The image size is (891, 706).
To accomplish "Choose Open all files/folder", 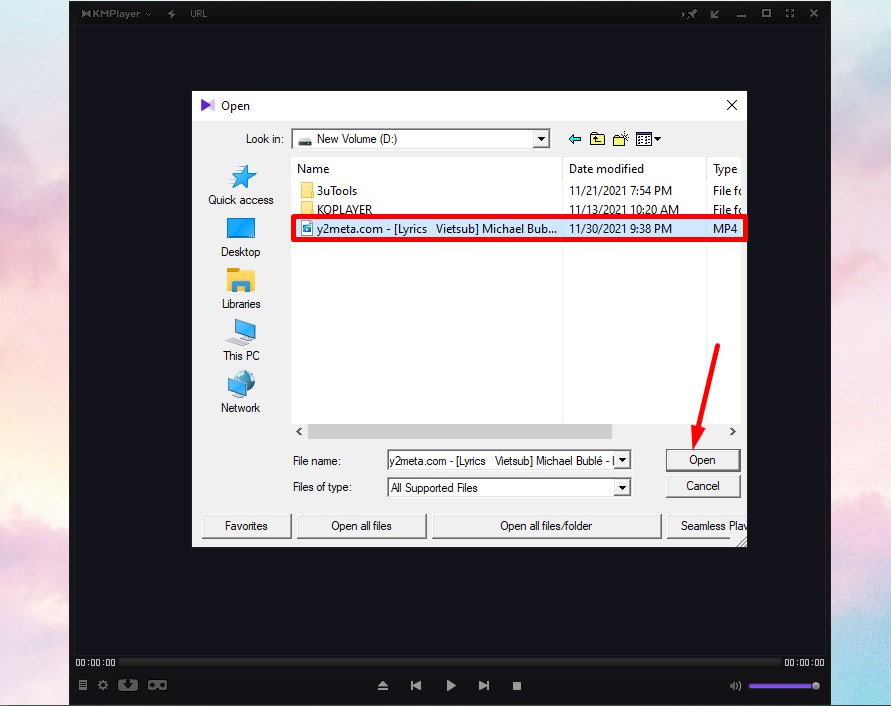I will coord(546,524).
